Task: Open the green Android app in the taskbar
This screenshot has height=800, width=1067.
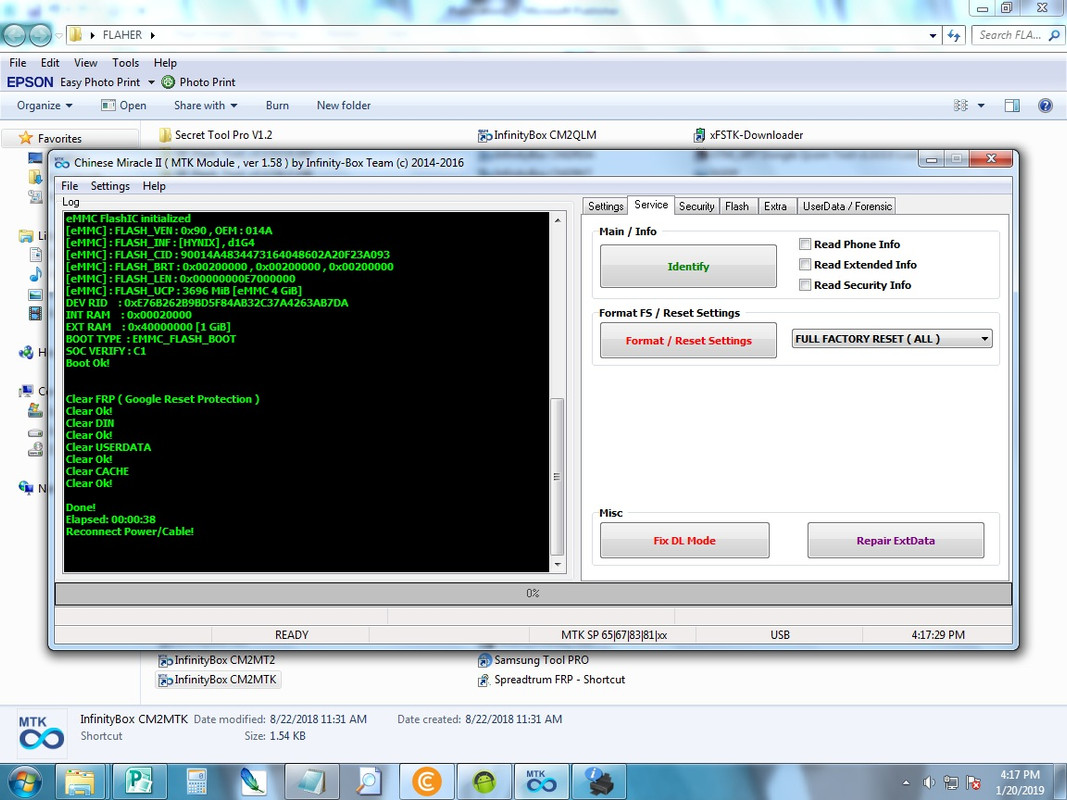Action: click(x=484, y=782)
